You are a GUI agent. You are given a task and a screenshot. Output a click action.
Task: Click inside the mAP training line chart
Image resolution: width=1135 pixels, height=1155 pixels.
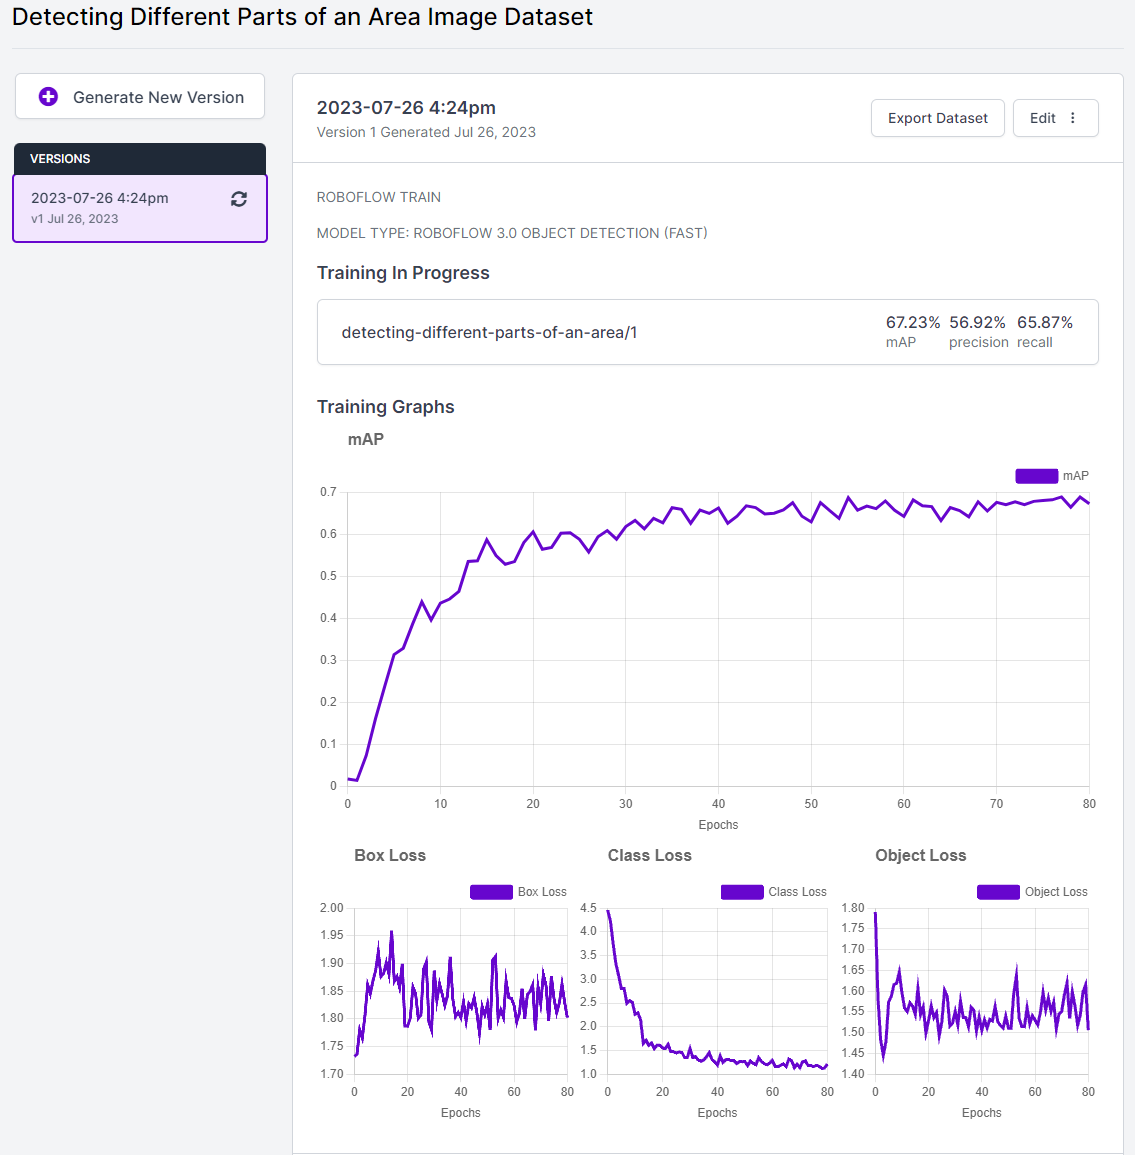click(x=718, y=640)
